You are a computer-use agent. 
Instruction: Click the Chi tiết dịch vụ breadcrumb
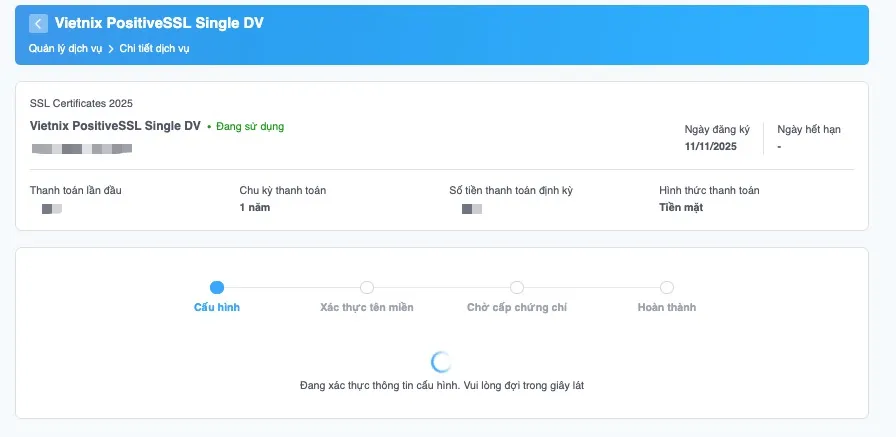click(x=155, y=48)
